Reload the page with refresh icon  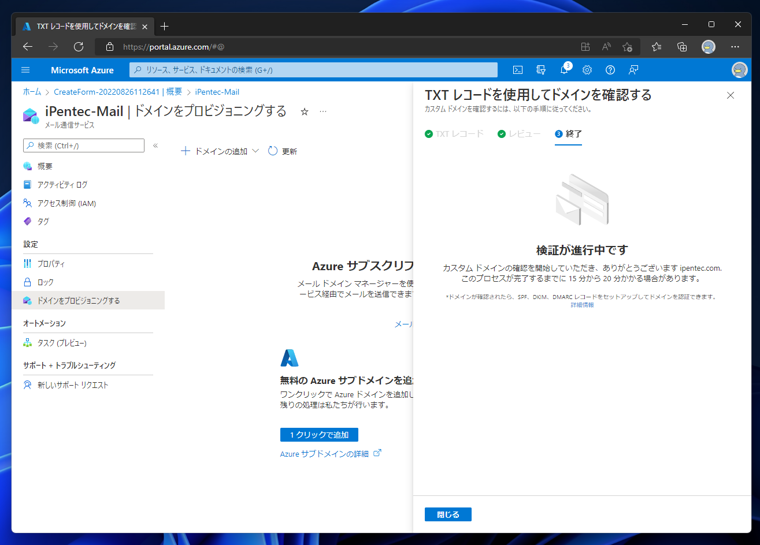point(79,47)
